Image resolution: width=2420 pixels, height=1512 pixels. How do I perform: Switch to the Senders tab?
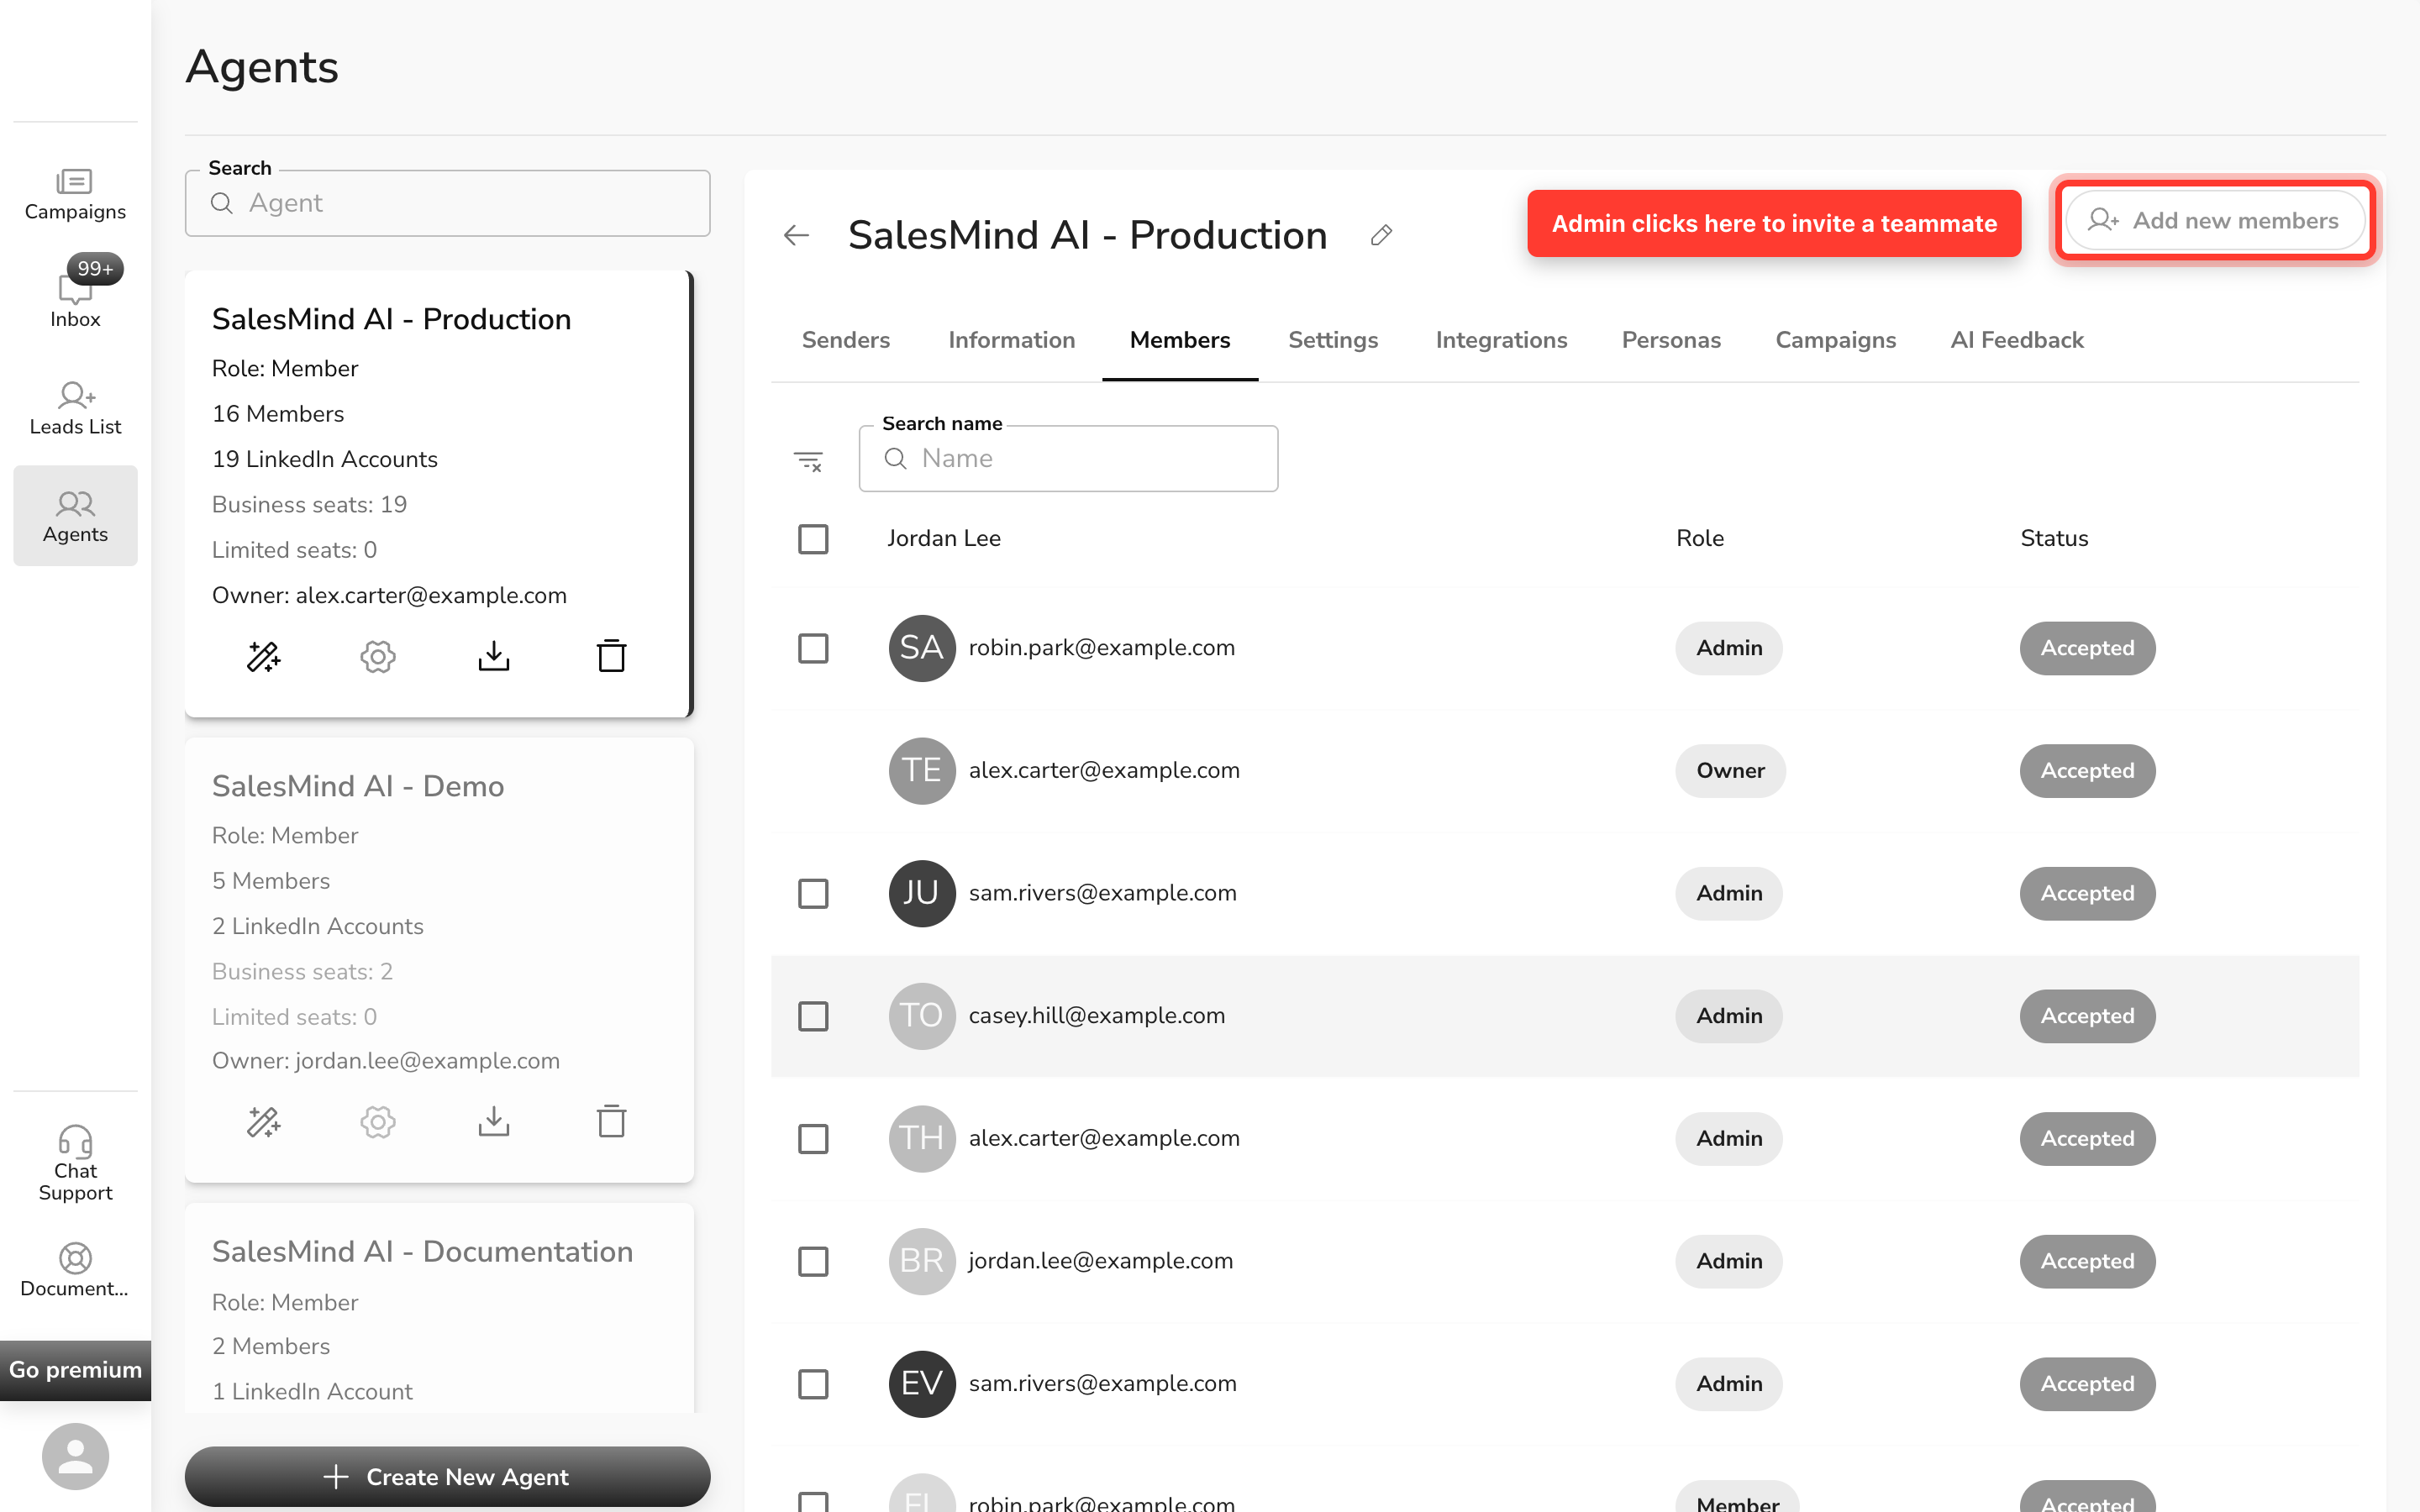click(845, 340)
